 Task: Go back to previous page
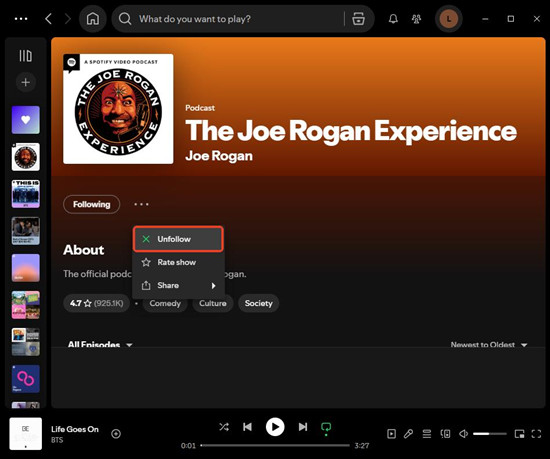(49, 19)
